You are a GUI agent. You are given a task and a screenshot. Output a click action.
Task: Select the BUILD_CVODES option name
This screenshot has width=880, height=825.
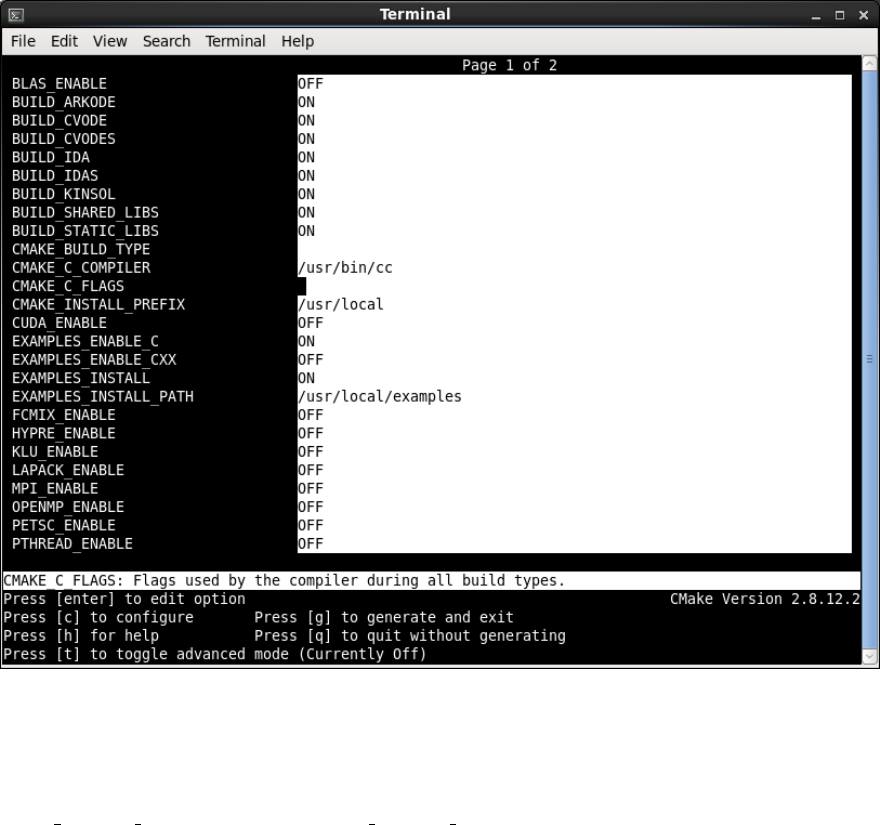click(x=63, y=139)
